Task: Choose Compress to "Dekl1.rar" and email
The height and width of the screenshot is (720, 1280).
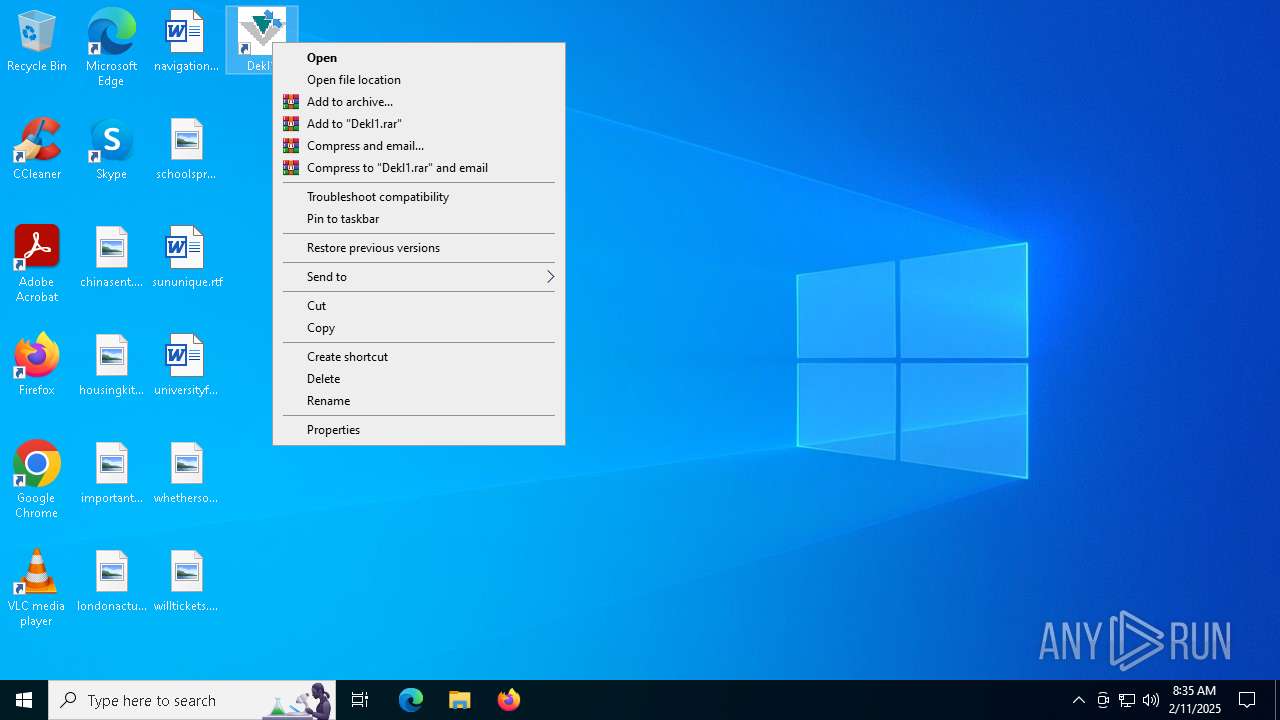Action: [418, 168]
